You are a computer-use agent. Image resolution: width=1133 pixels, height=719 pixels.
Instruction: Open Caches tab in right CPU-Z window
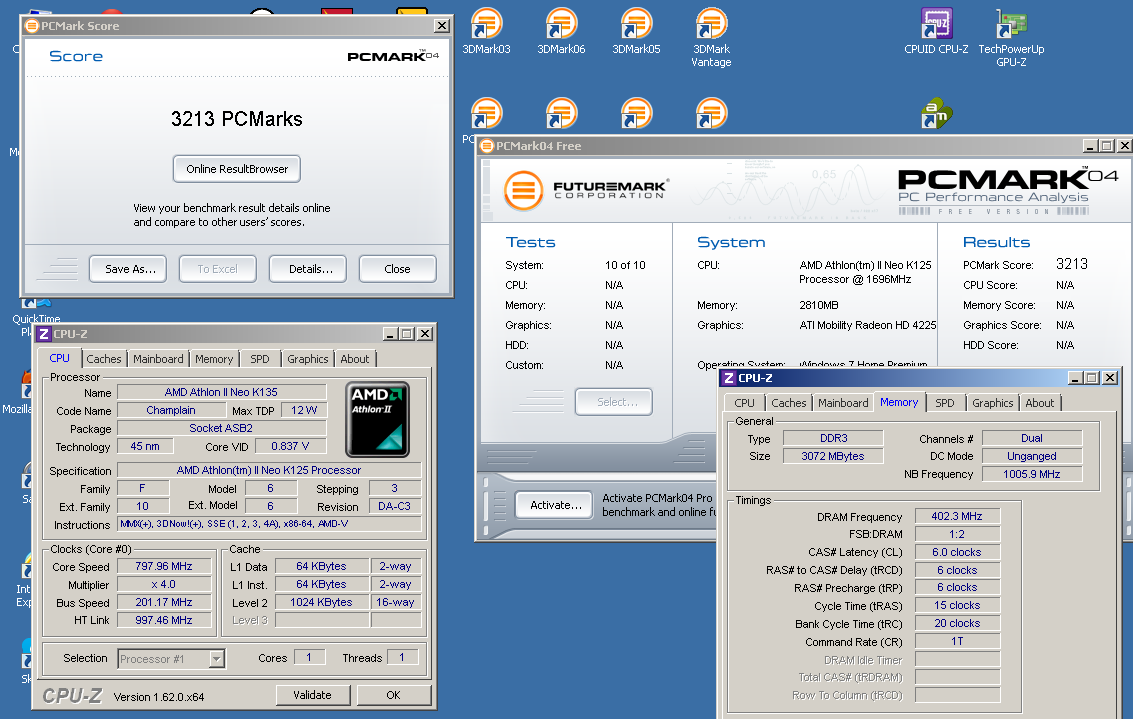(x=788, y=403)
